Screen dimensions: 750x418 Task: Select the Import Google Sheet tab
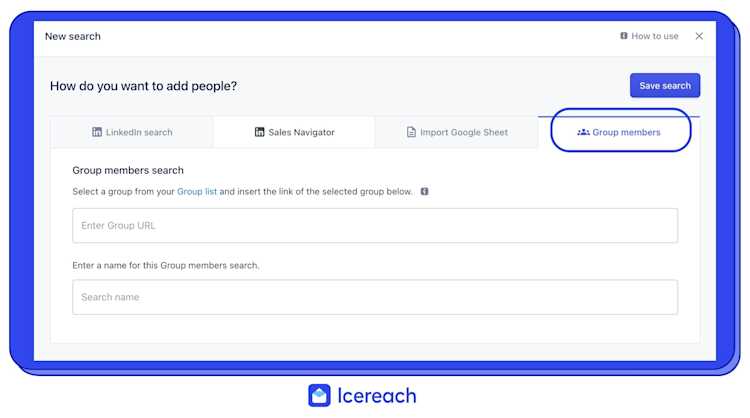tap(457, 132)
